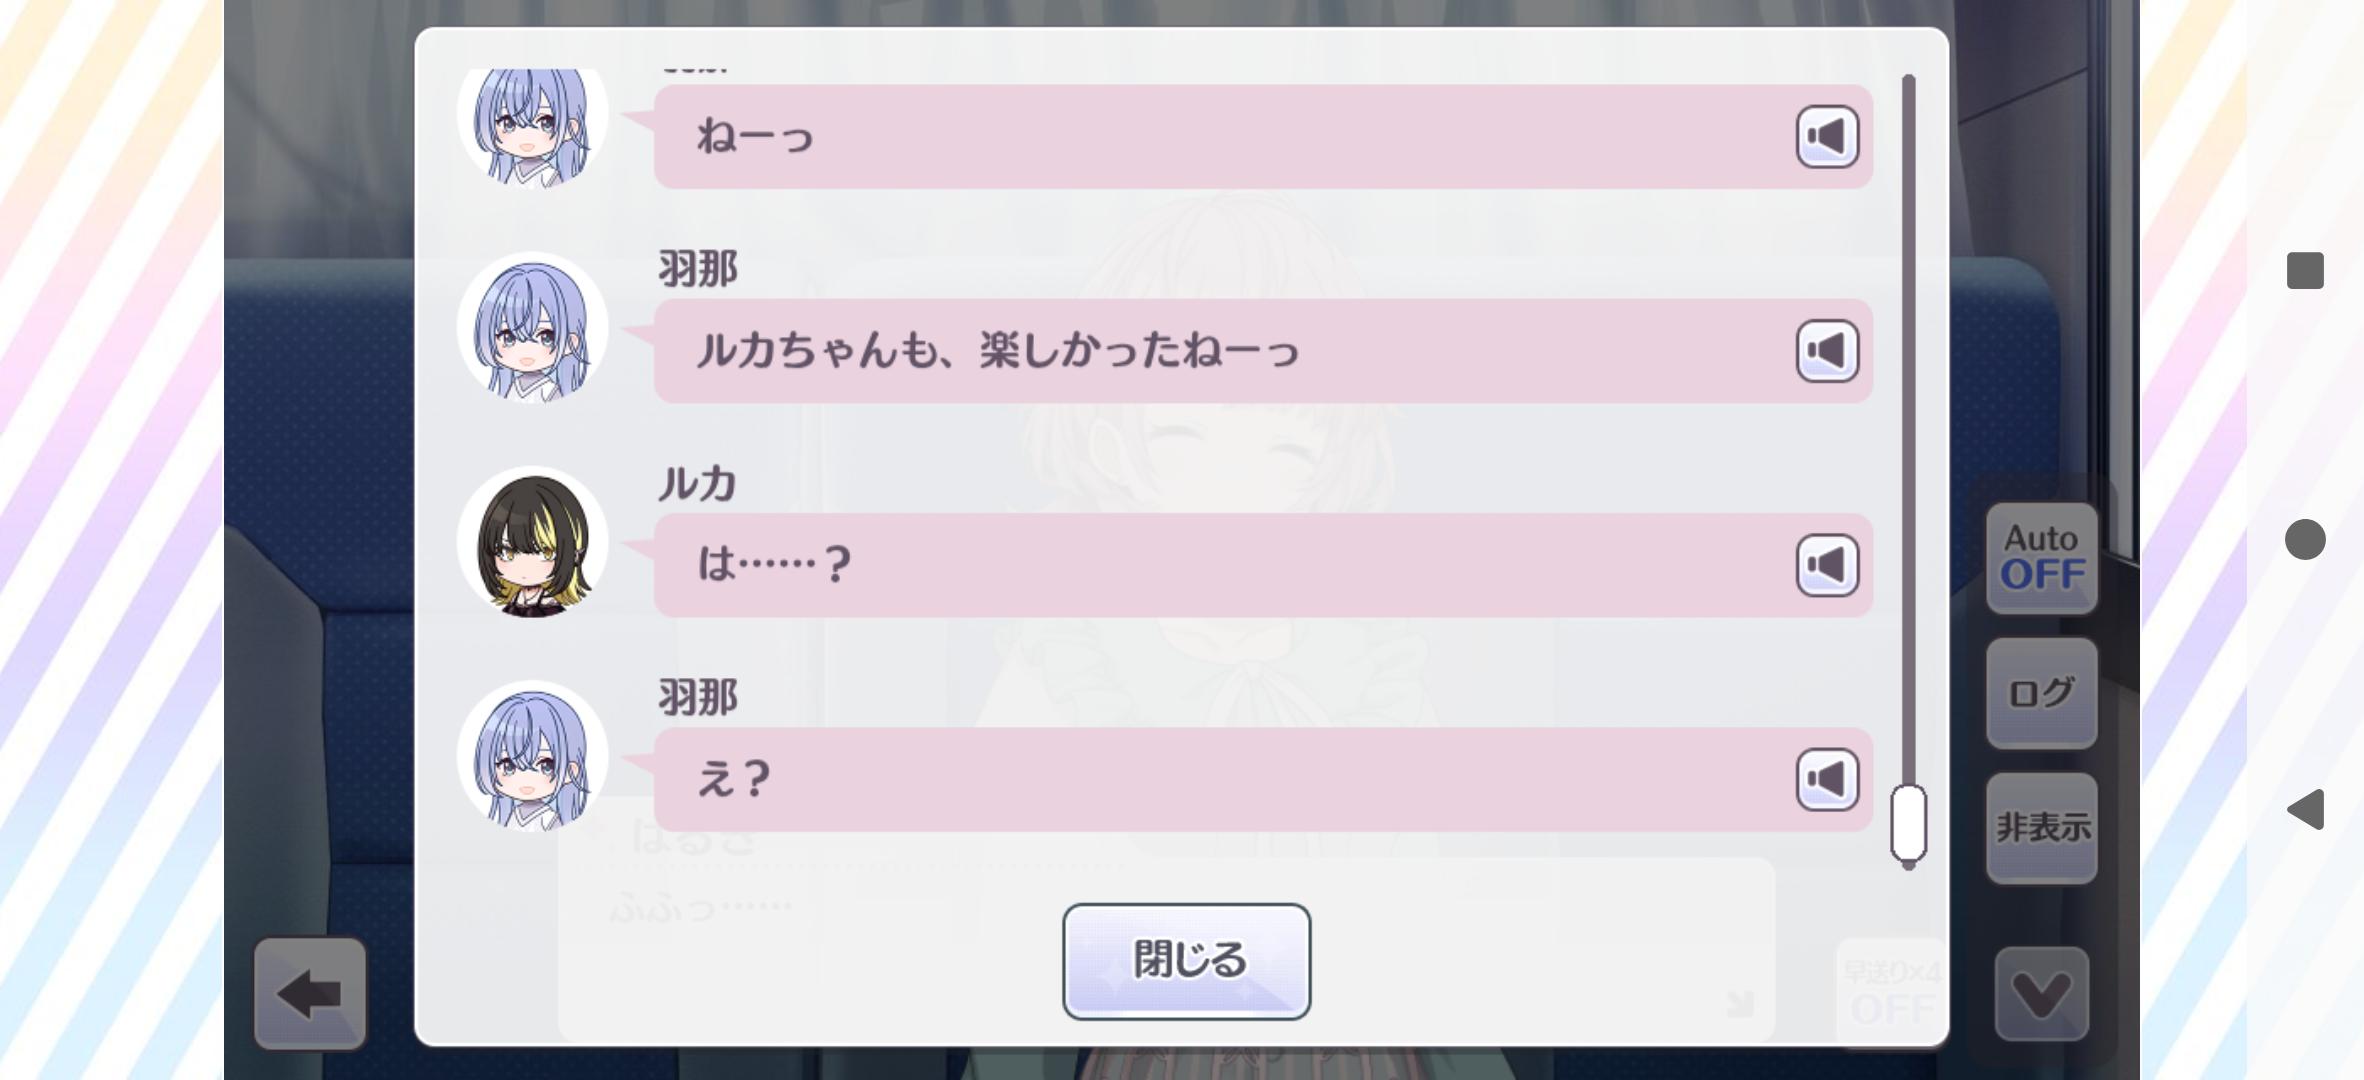Toggle fast-forward ×4 OFF switch

1891,993
